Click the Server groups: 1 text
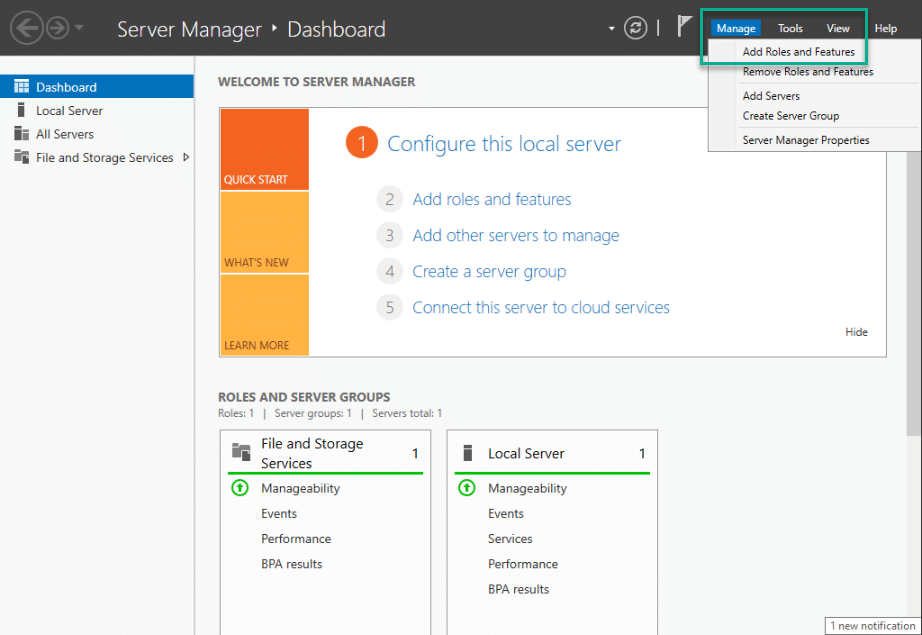922x635 pixels. [313, 413]
